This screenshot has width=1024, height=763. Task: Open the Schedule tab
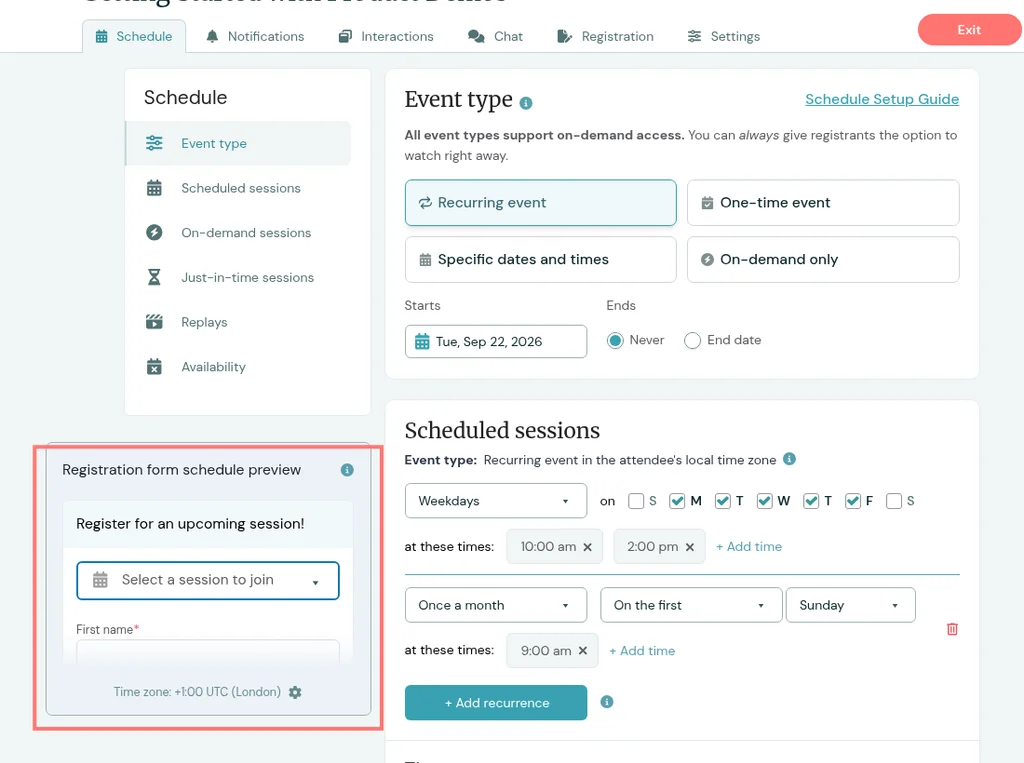pyautogui.click(x=134, y=37)
